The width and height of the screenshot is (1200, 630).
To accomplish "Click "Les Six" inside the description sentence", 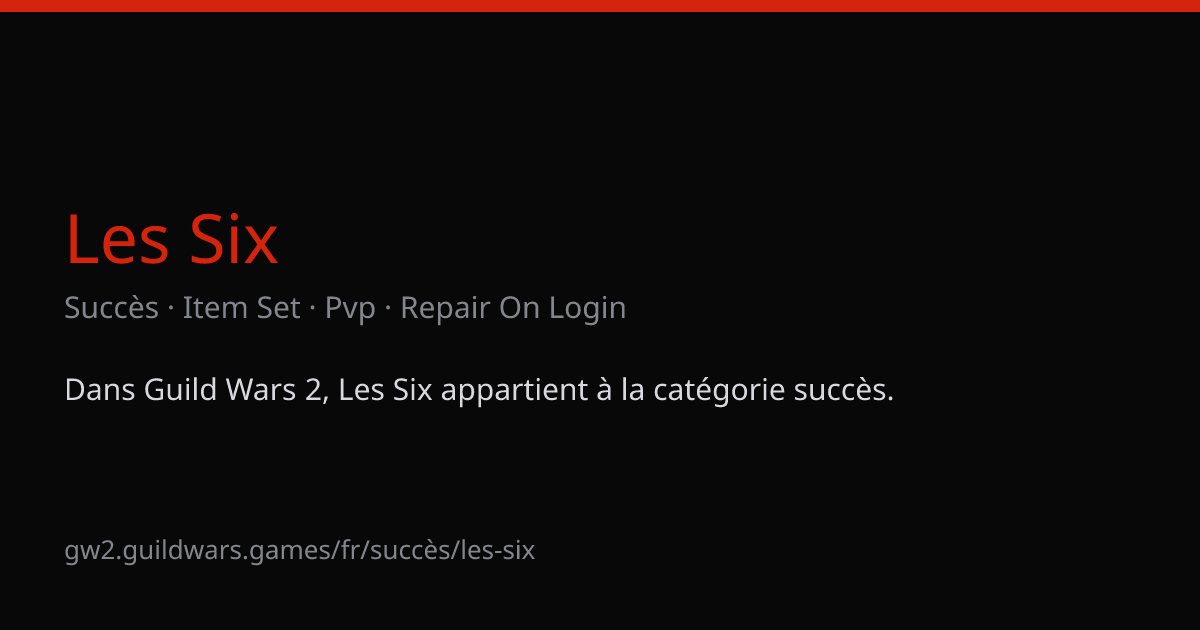I will 385,390.
